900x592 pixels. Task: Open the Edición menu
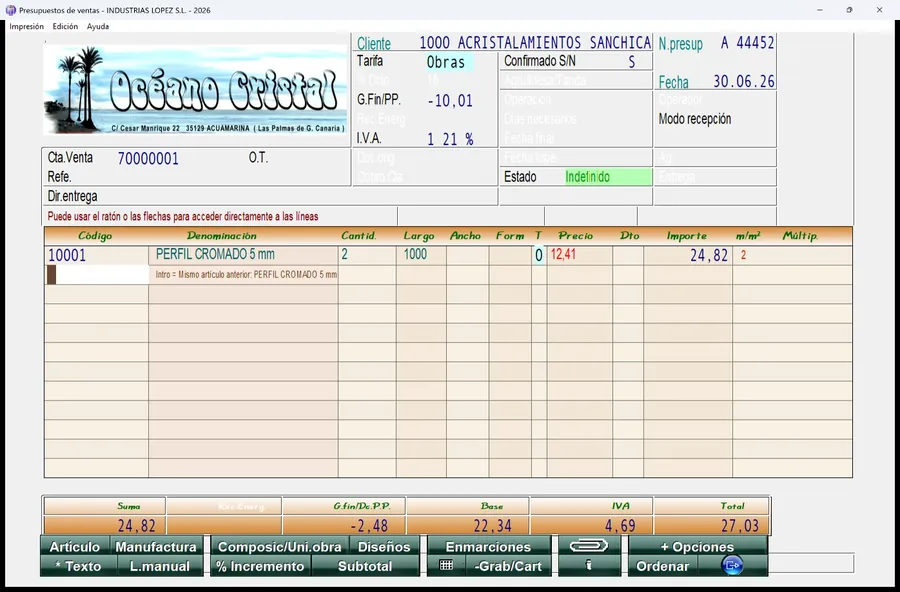pos(65,26)
